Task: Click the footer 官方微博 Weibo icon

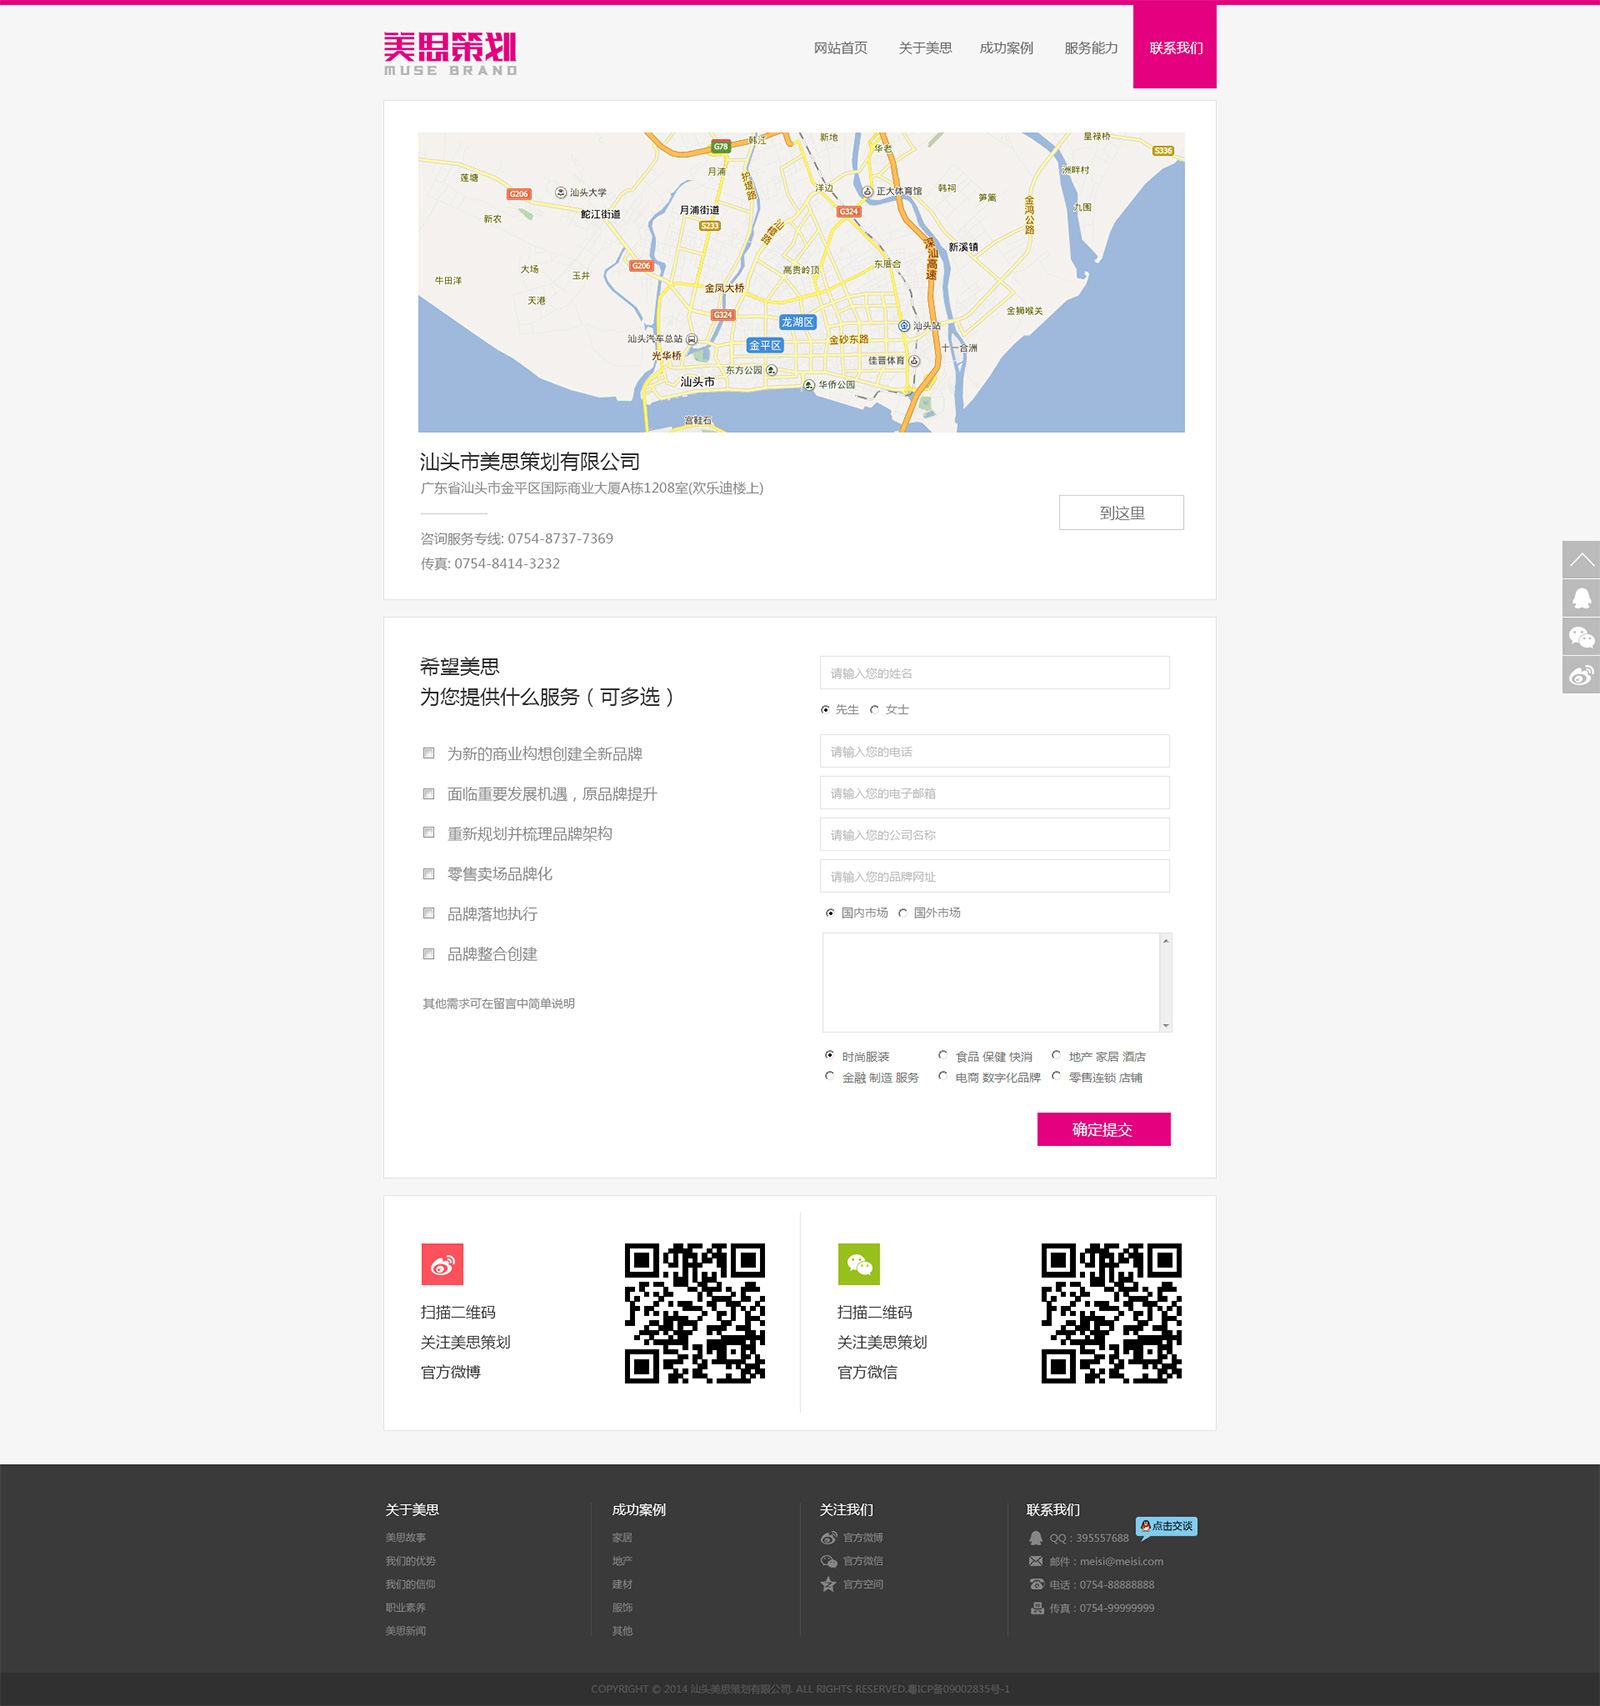Action: pos(828,1538)
